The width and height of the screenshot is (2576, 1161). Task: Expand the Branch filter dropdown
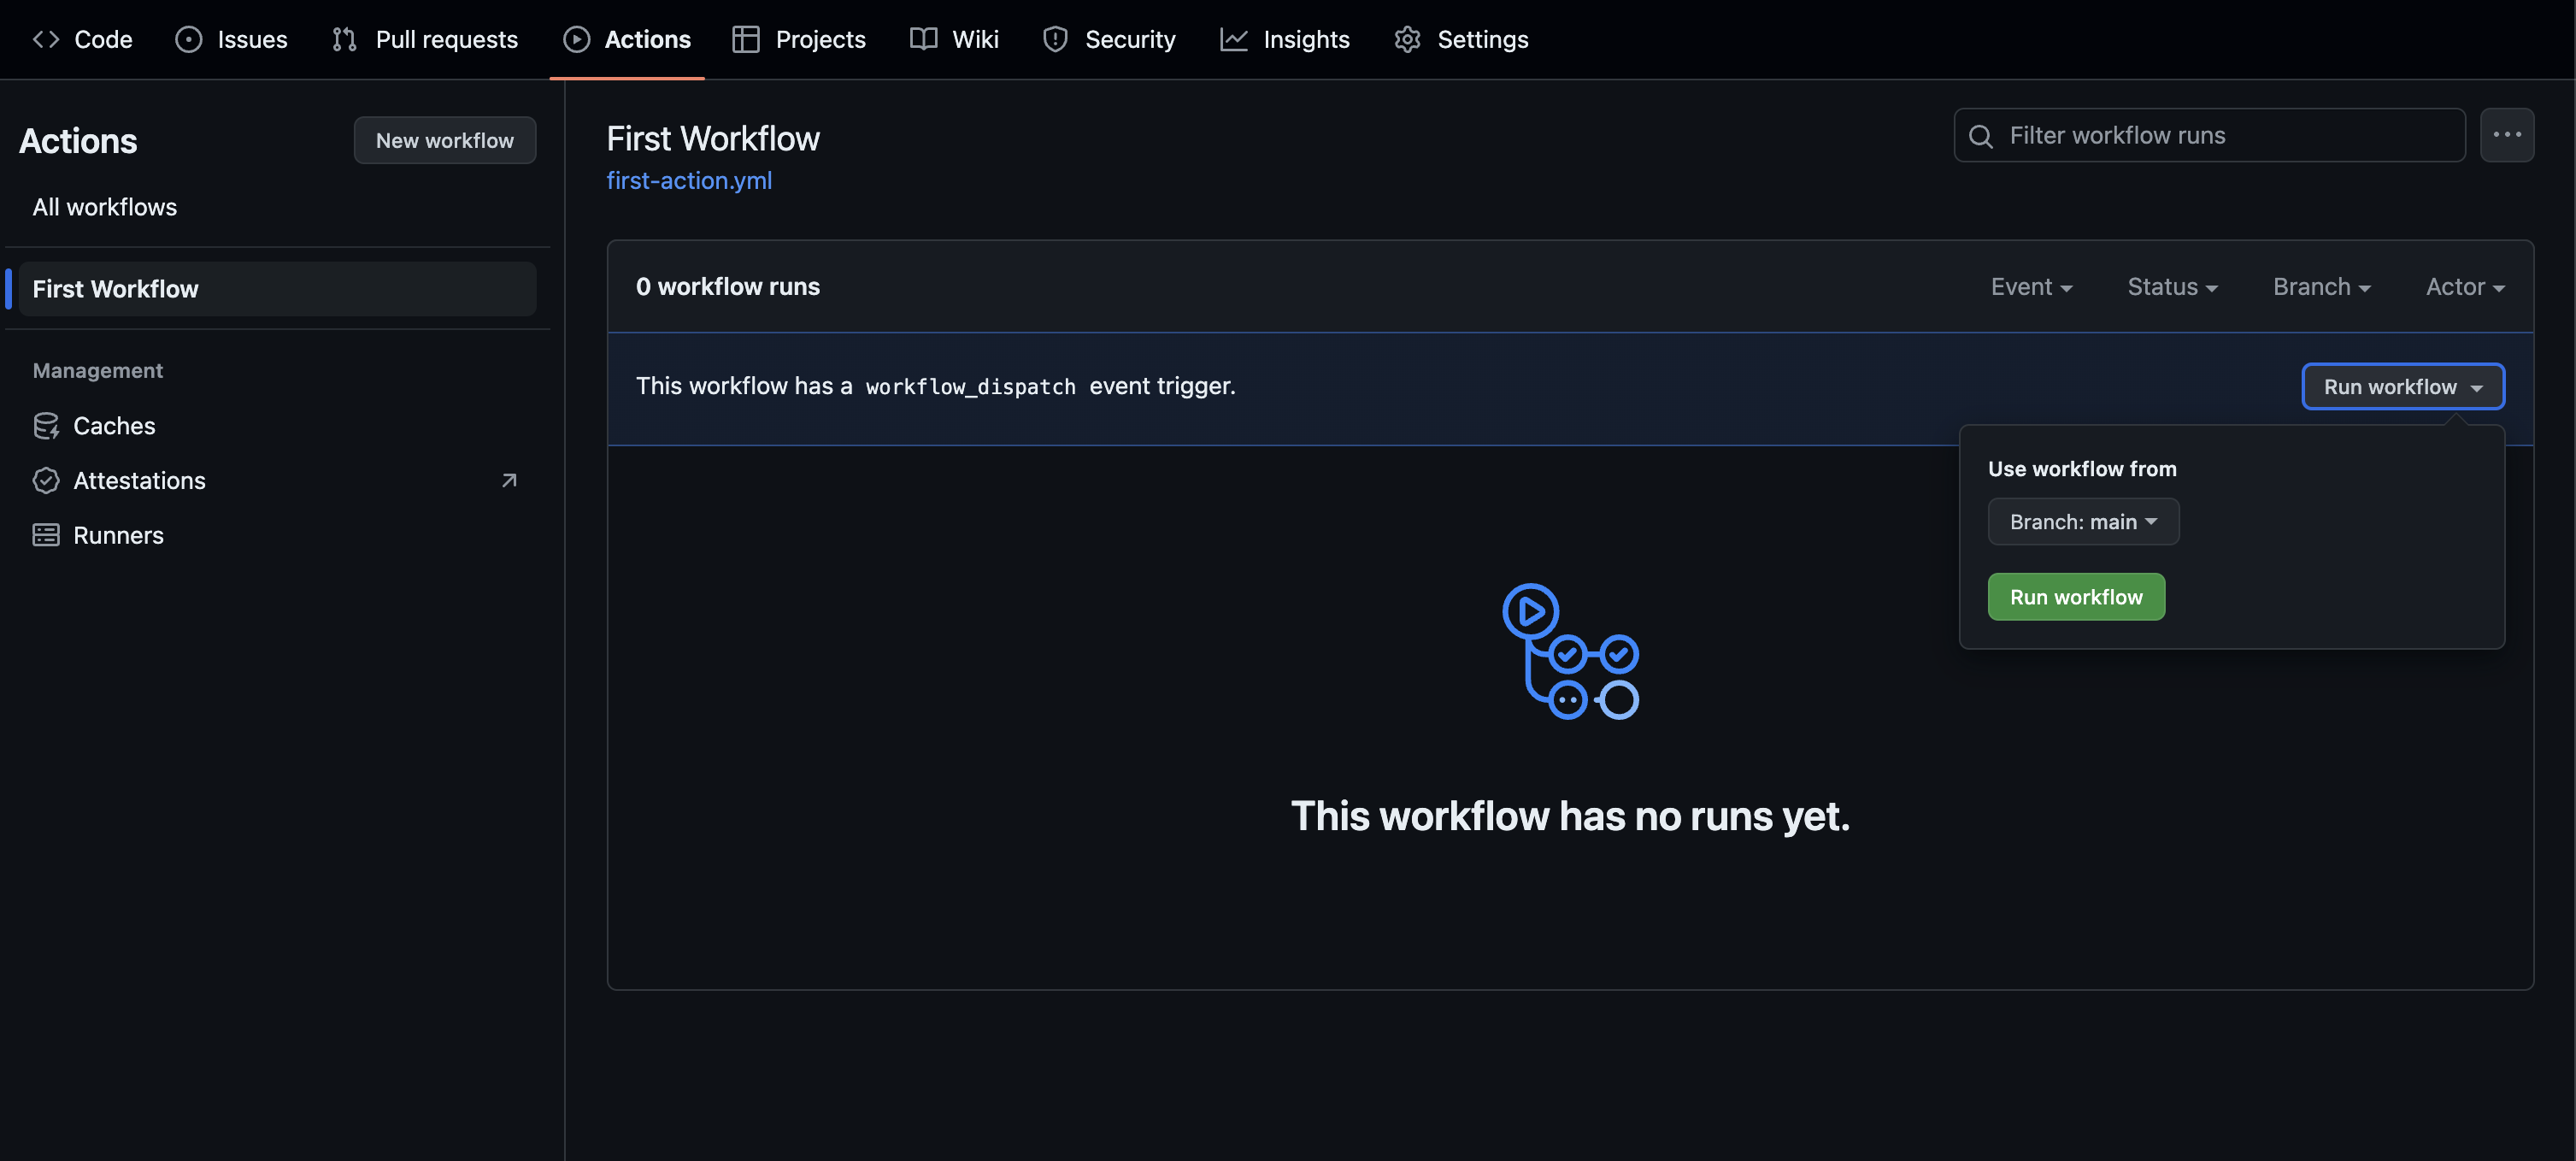coord(2322,287)
